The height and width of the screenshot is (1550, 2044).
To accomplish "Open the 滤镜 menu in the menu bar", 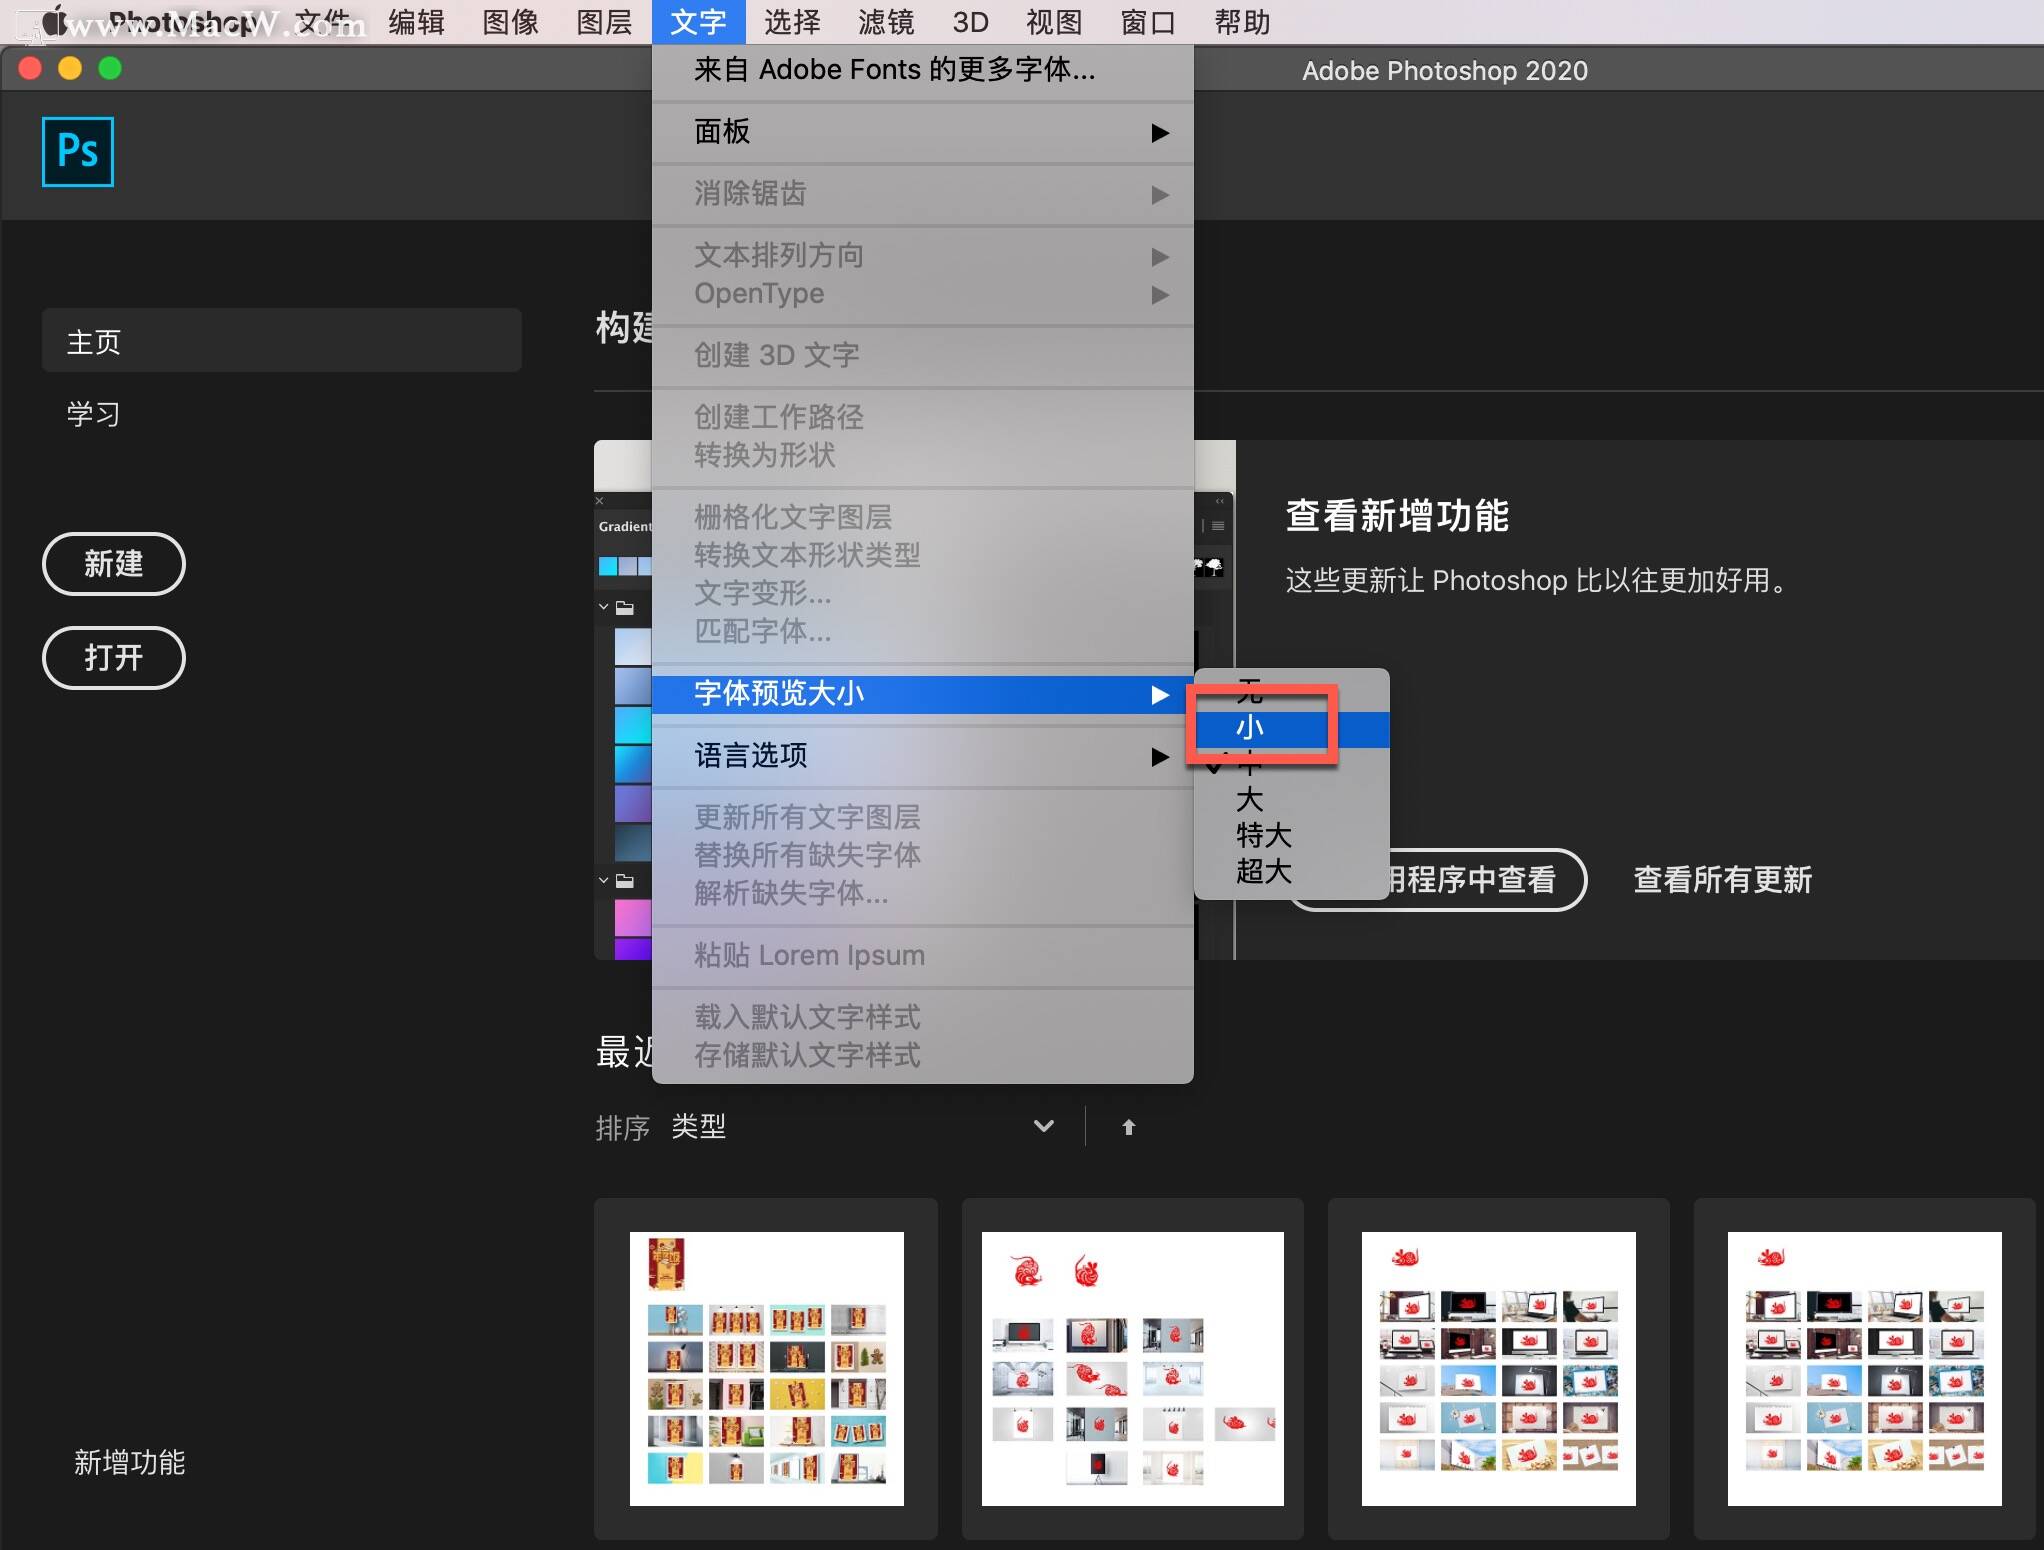I will (x=884, y=21).
